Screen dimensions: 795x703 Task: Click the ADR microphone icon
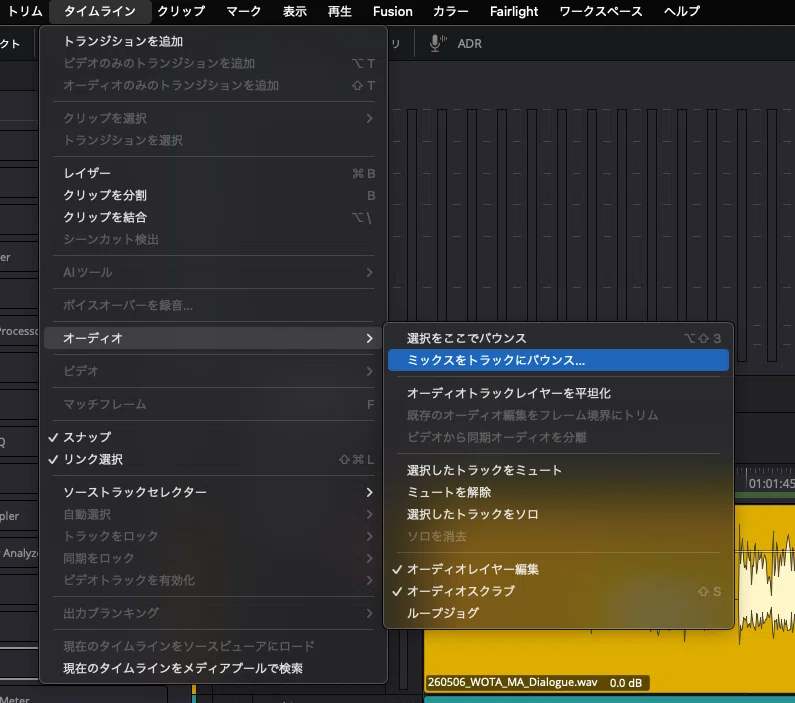(x=437, y=44)
